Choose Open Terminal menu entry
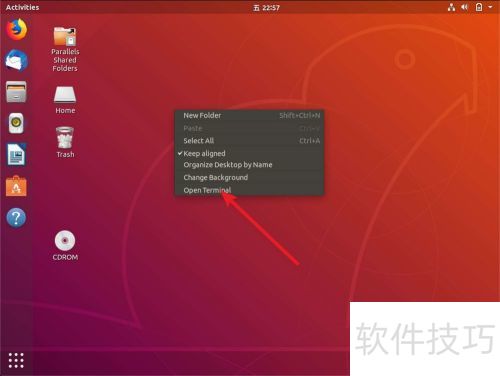Screen dimensions: 500x376 pyautogui.click(x=249, y=190)
